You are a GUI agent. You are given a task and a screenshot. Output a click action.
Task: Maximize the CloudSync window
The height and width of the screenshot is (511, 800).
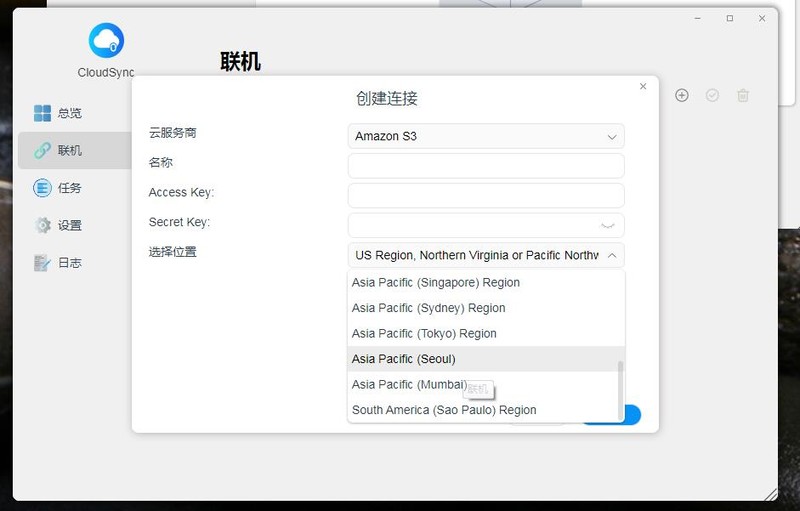730,18
